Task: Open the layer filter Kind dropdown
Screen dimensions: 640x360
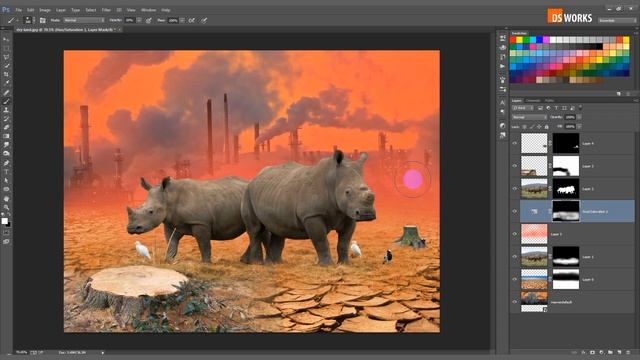Action: coord(523,108)
